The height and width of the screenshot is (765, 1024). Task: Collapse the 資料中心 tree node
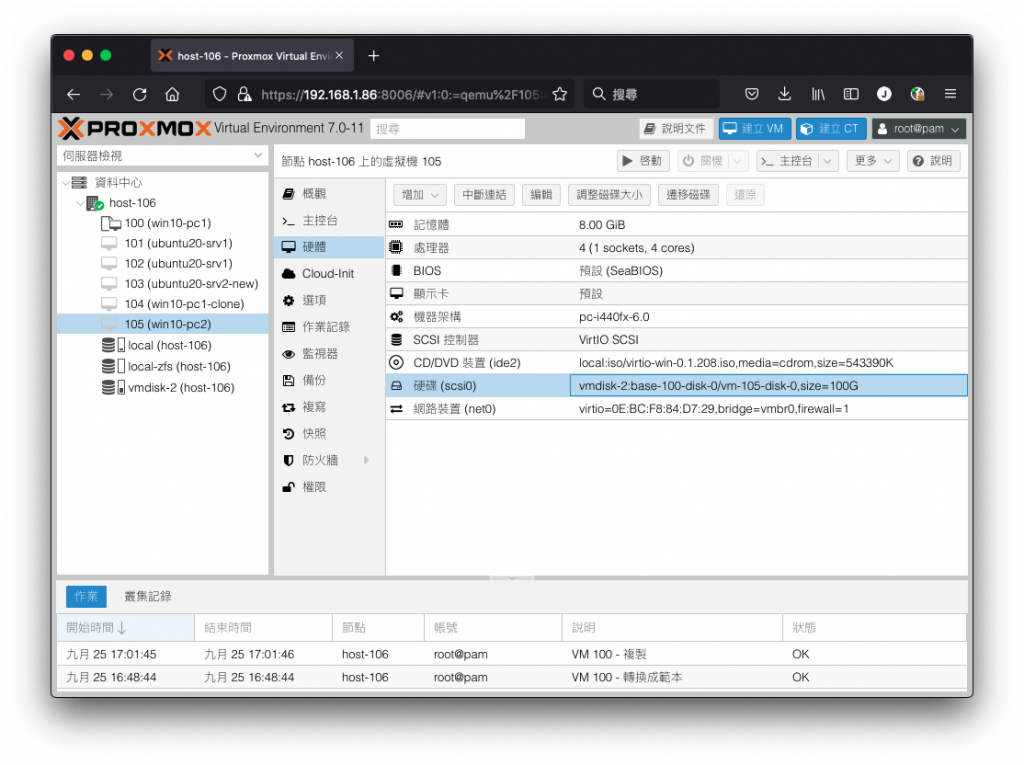pyautogui.click(x=65, y=182)
